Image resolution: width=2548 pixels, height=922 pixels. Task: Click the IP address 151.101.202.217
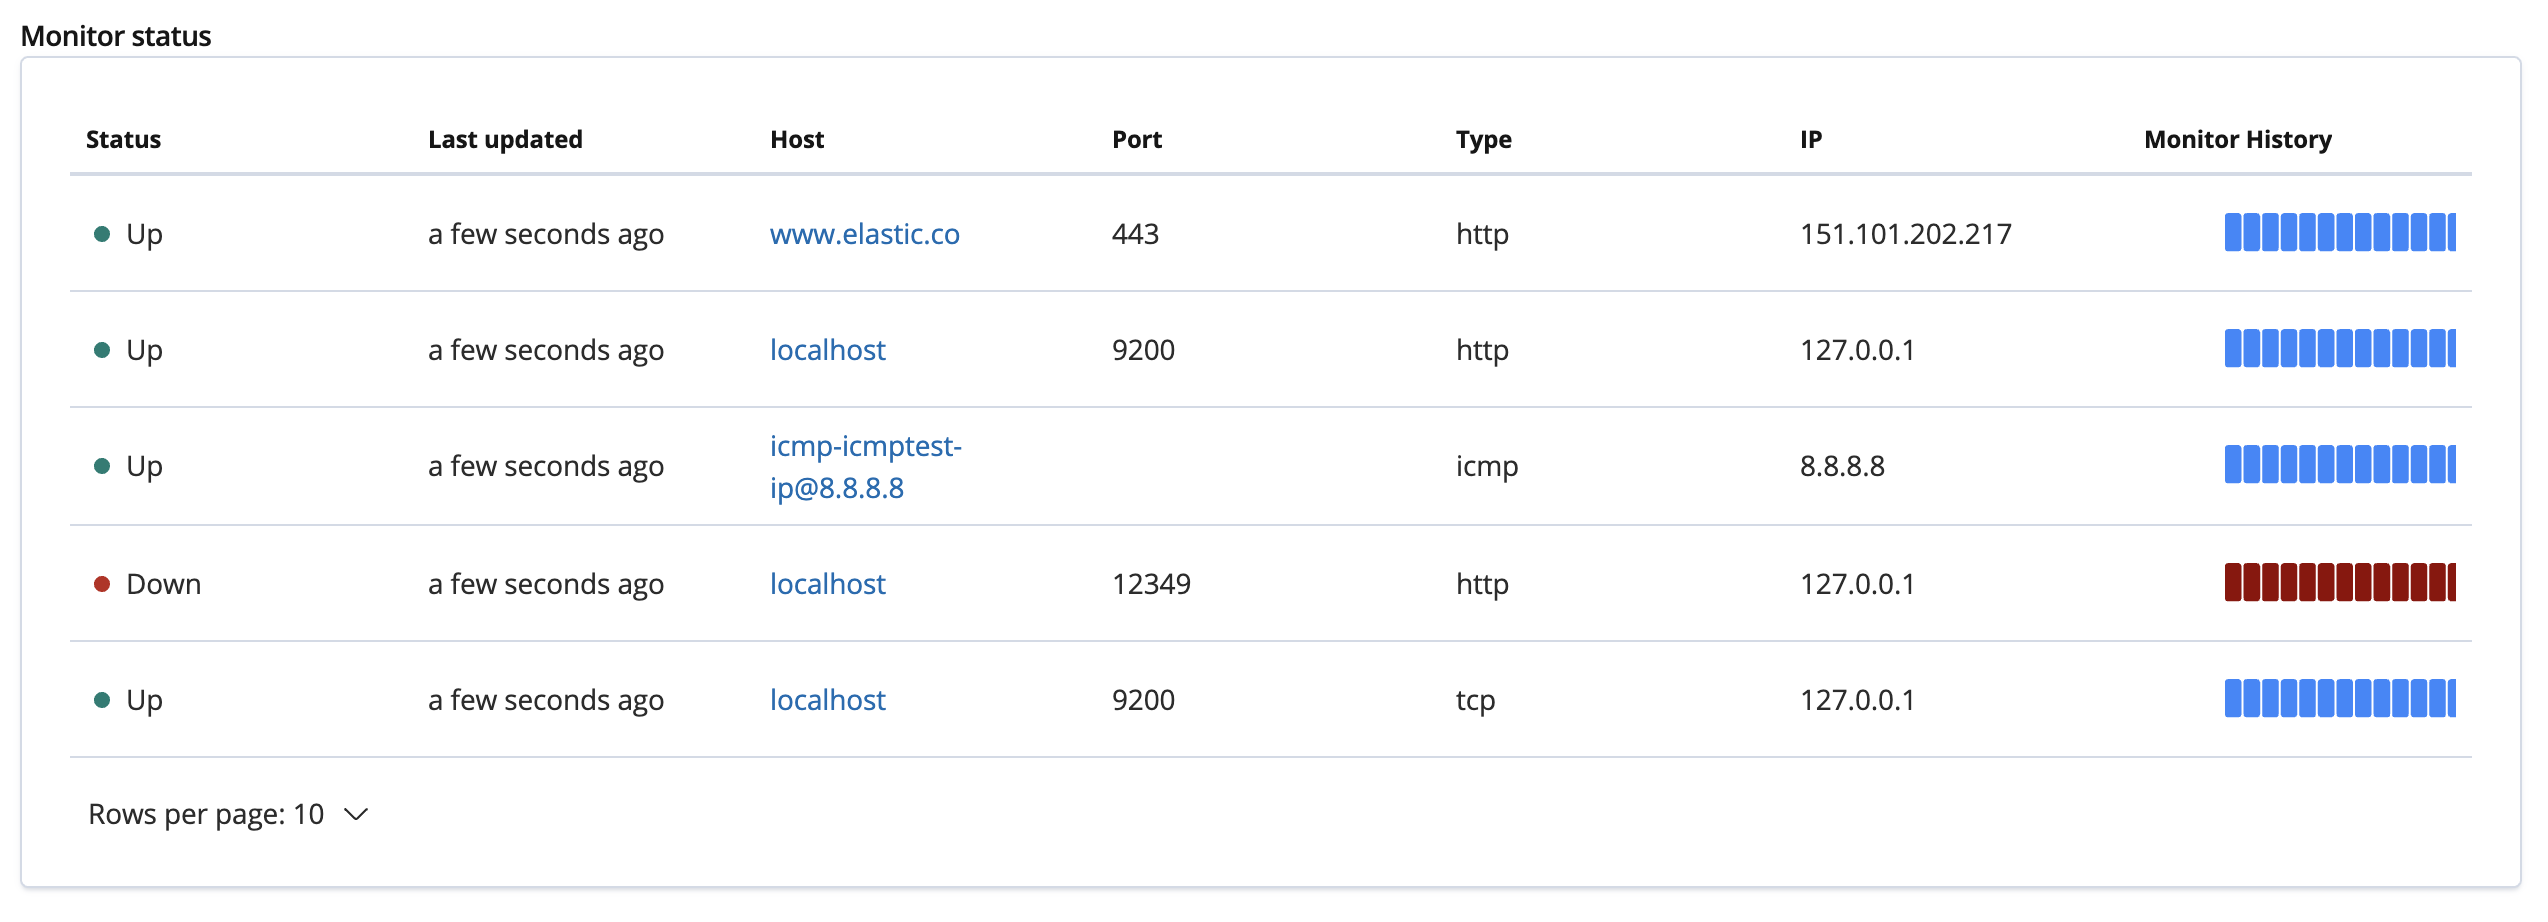pos(1905,234)
